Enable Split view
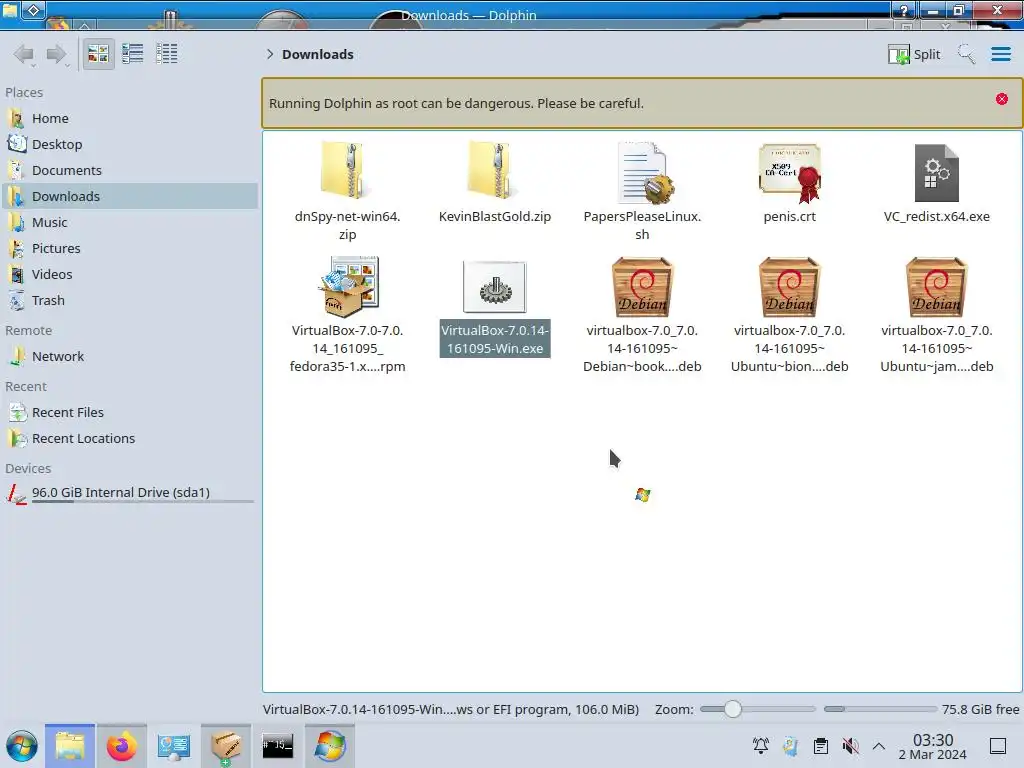This screenshot has width=1024, height=768. 914,54
